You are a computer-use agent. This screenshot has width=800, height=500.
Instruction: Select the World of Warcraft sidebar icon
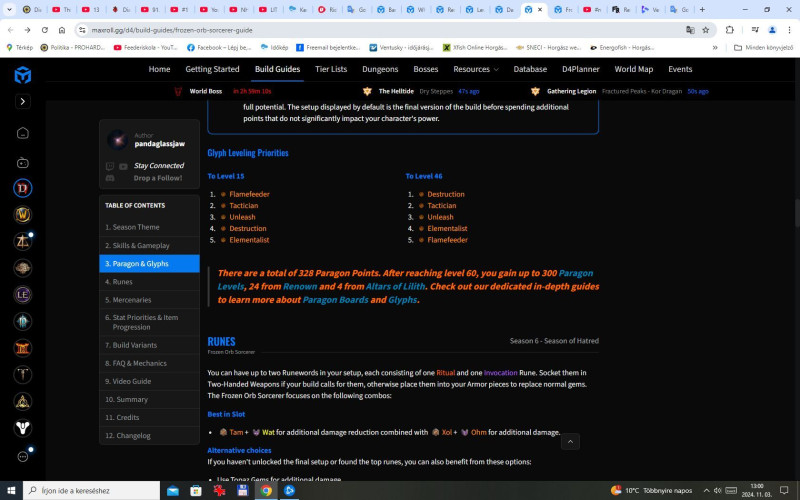click(x=22, y=215)
